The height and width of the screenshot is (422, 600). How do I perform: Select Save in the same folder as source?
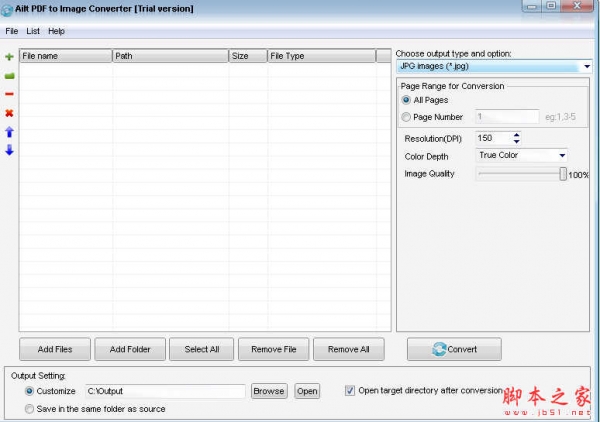pos(29,409)
